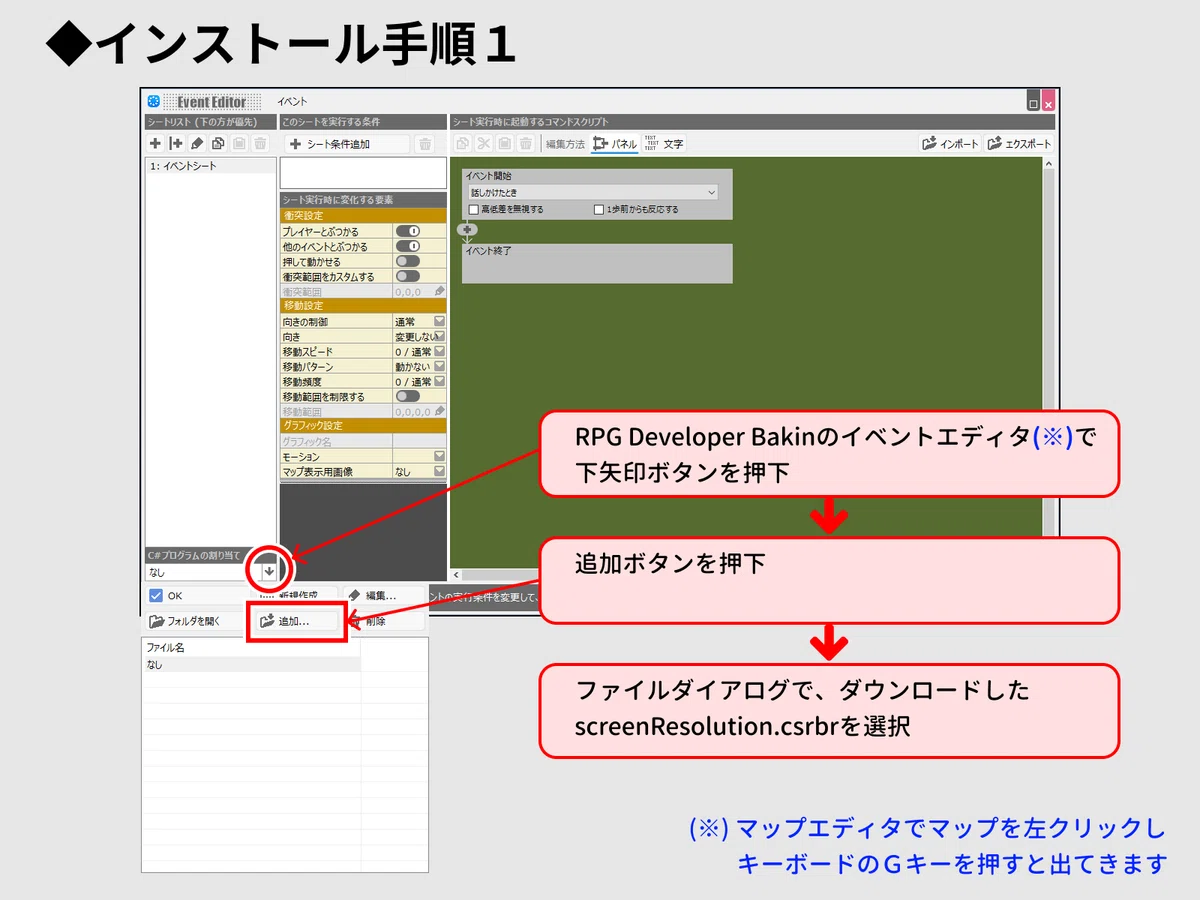Click the paste sheet icon in sheet list toolbar
Screen dimensions: 1200x900
tap(239, 144)
